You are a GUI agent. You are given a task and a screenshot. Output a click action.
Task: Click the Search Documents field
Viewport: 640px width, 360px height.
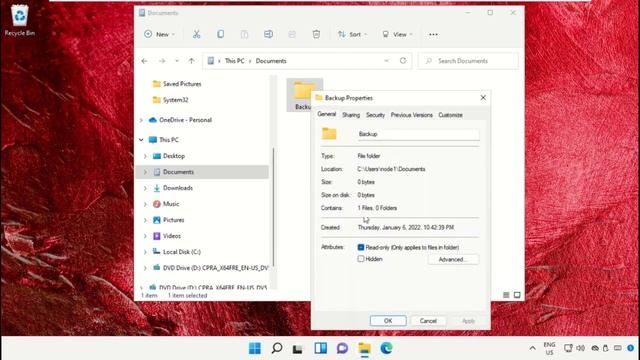coord(469,61)
